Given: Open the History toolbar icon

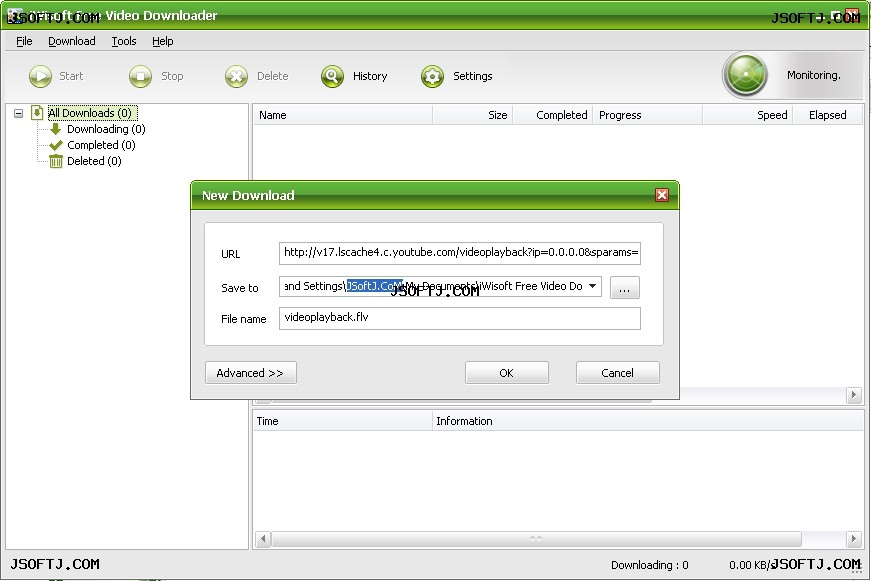Looking at the screenshot, I should pyautogui.click(x=332, y=76).
